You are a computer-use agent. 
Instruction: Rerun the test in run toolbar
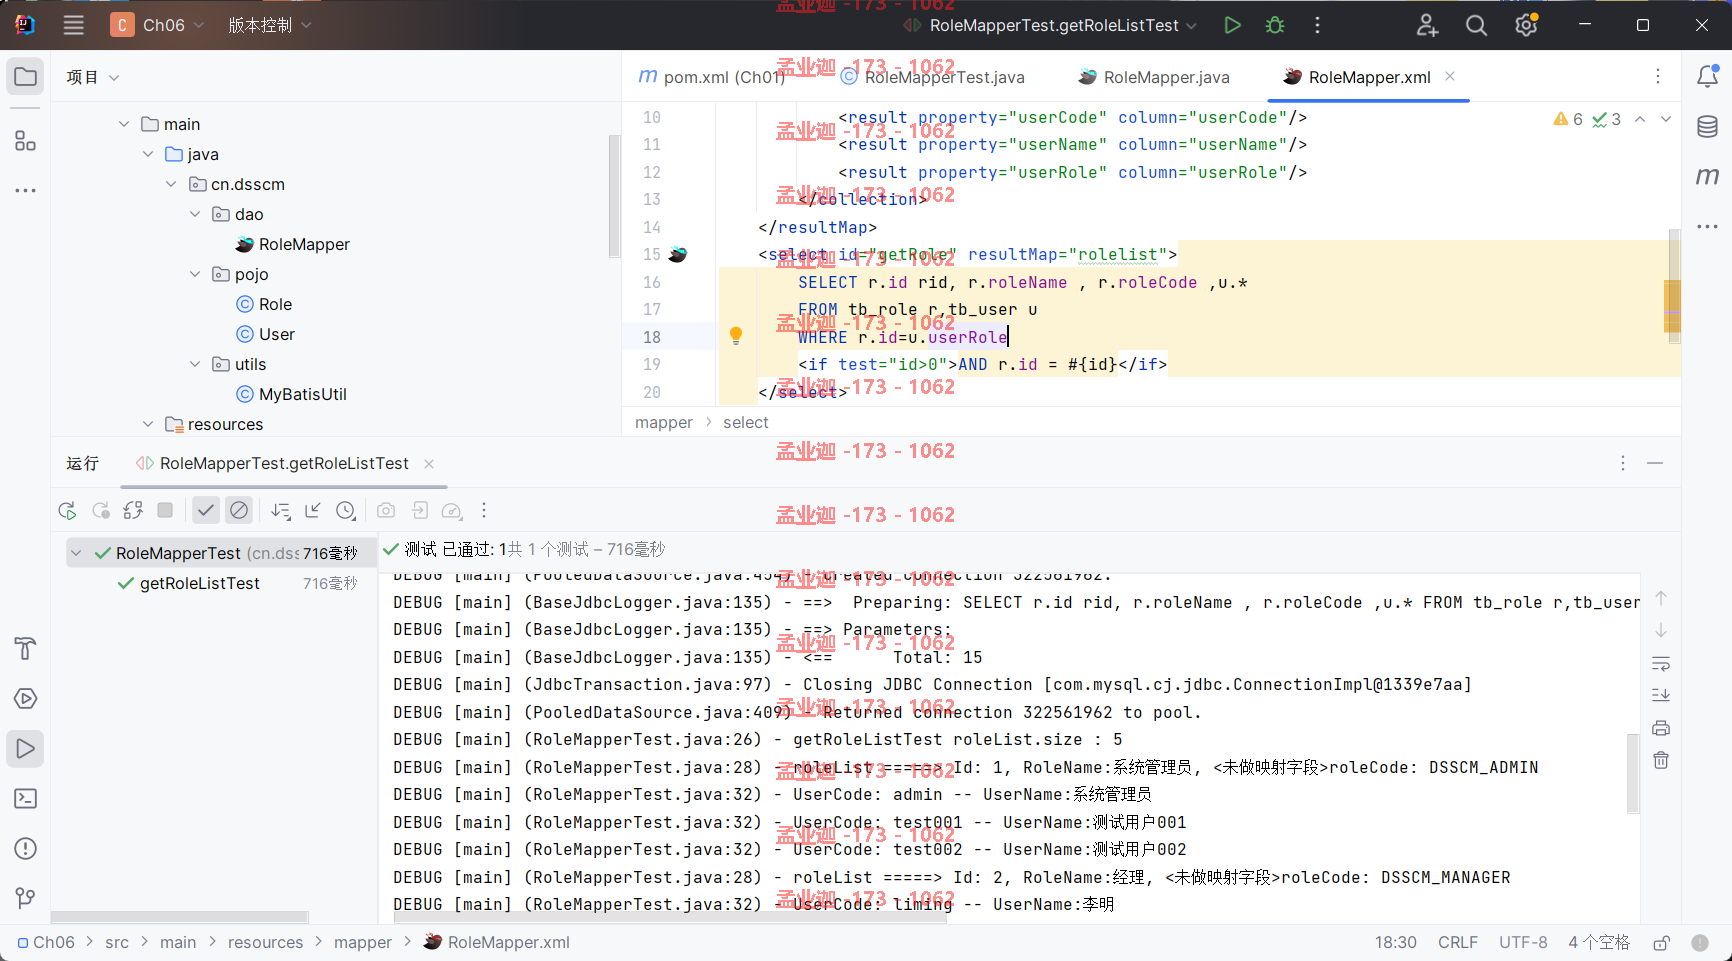(67, 511)
